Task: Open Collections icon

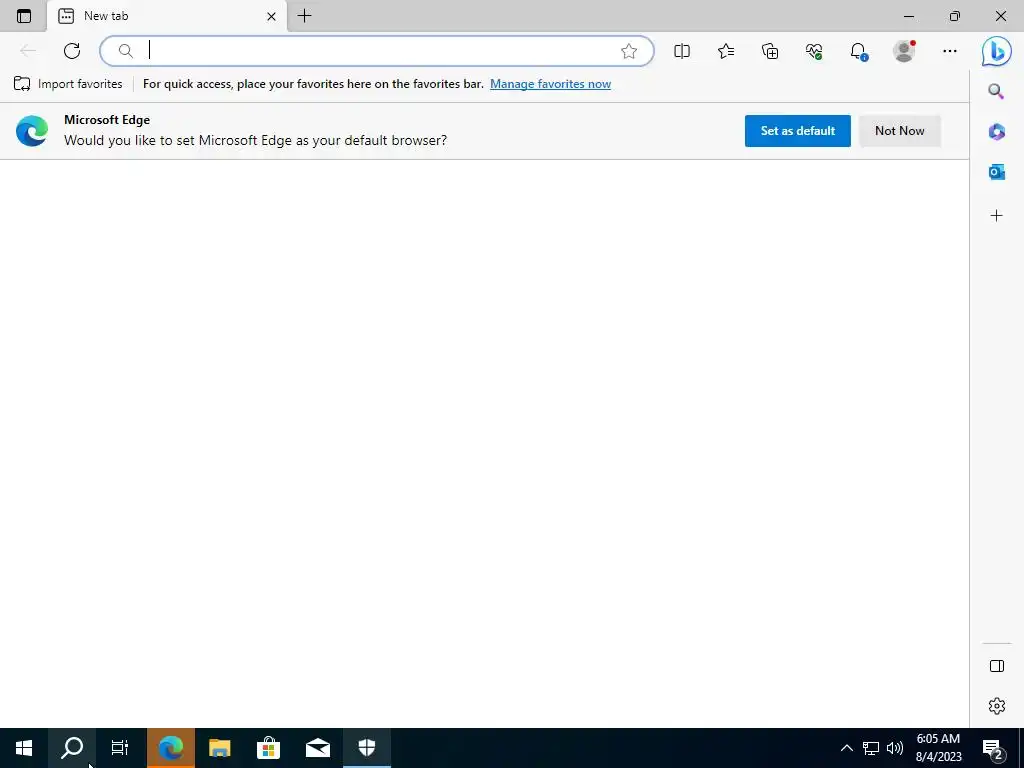Action: pos(770,51)
